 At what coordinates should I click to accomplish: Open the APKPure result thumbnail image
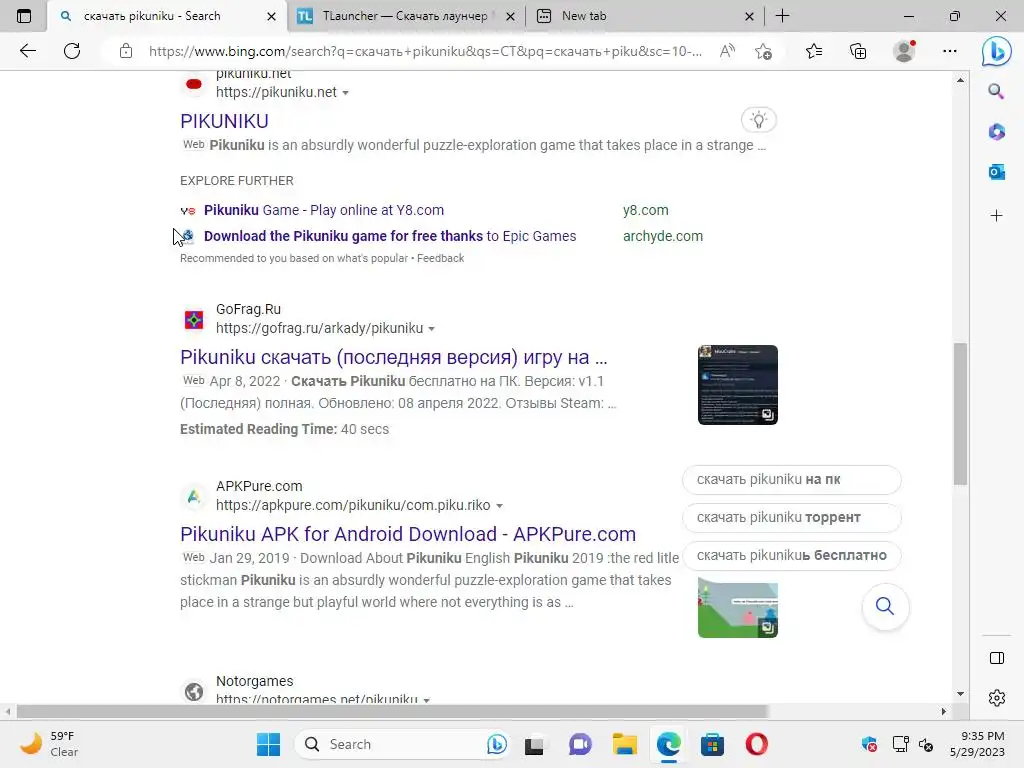[737, 607]
